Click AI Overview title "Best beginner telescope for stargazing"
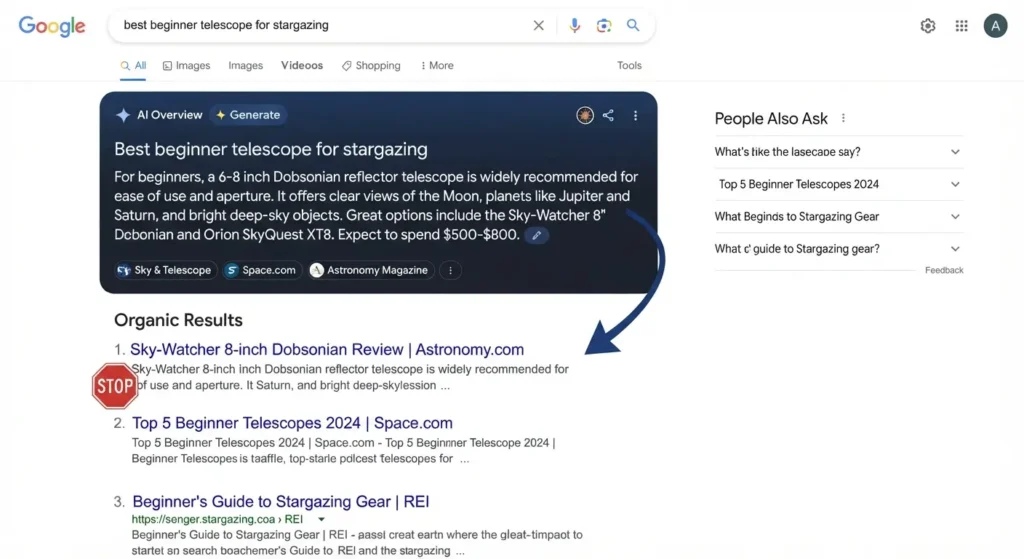Image resolution: width=1024 pixels, height=559 pixels. 271,150
